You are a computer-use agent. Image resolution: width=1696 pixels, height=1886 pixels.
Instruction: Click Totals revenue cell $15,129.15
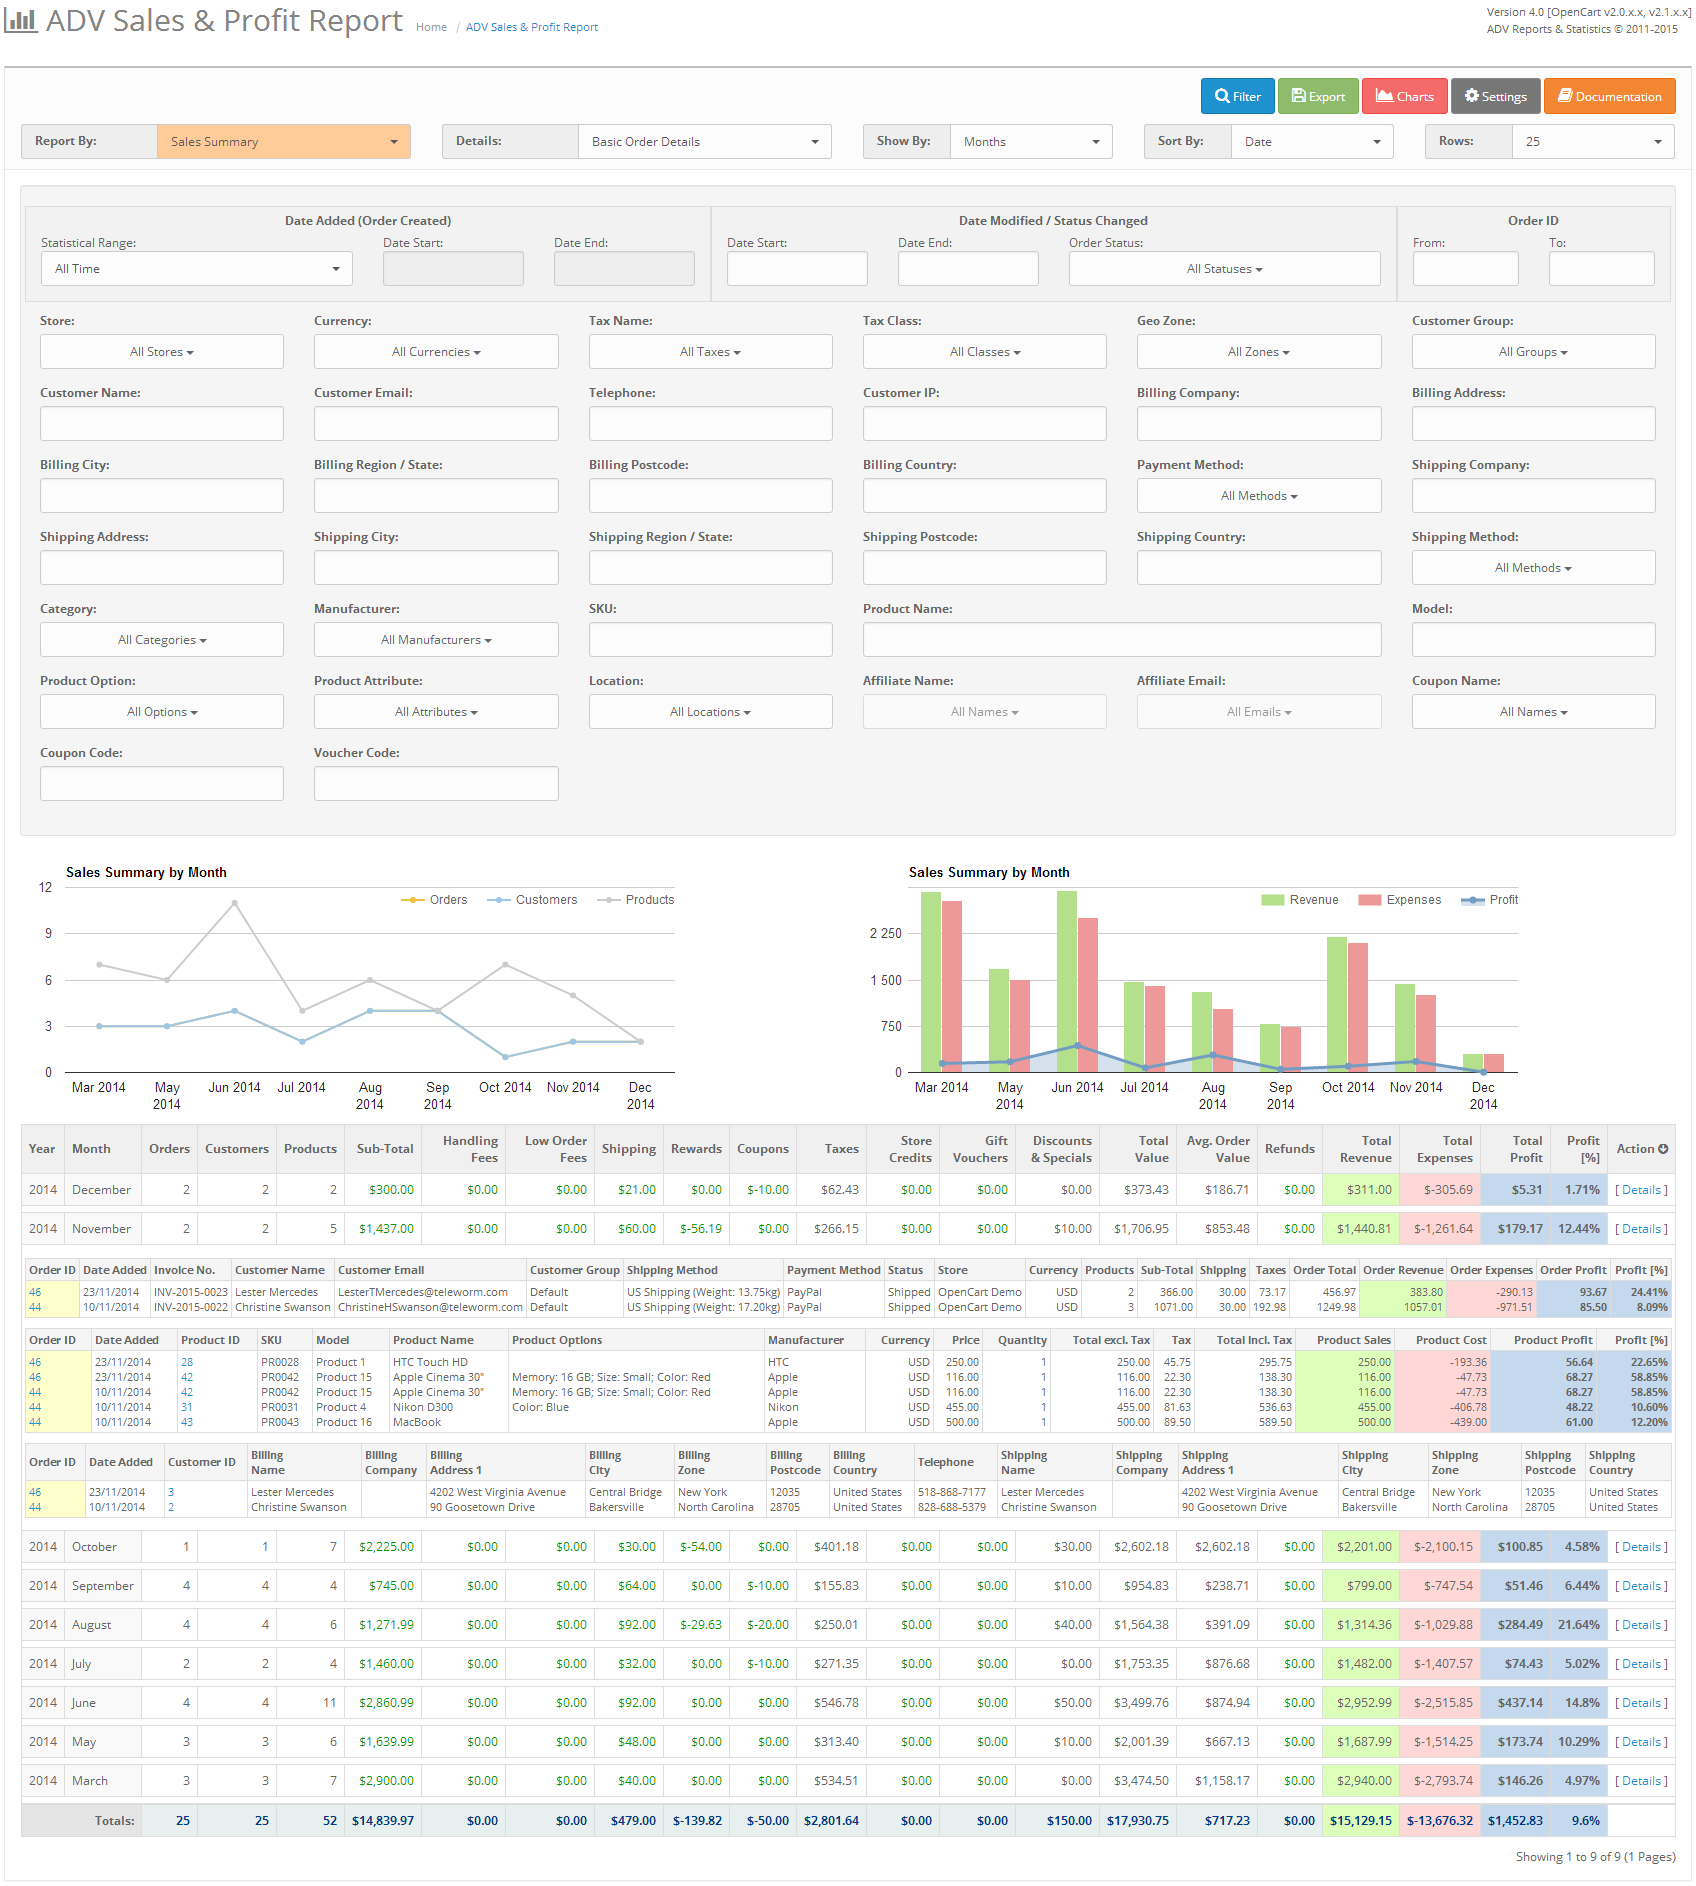point(1360,1821)
